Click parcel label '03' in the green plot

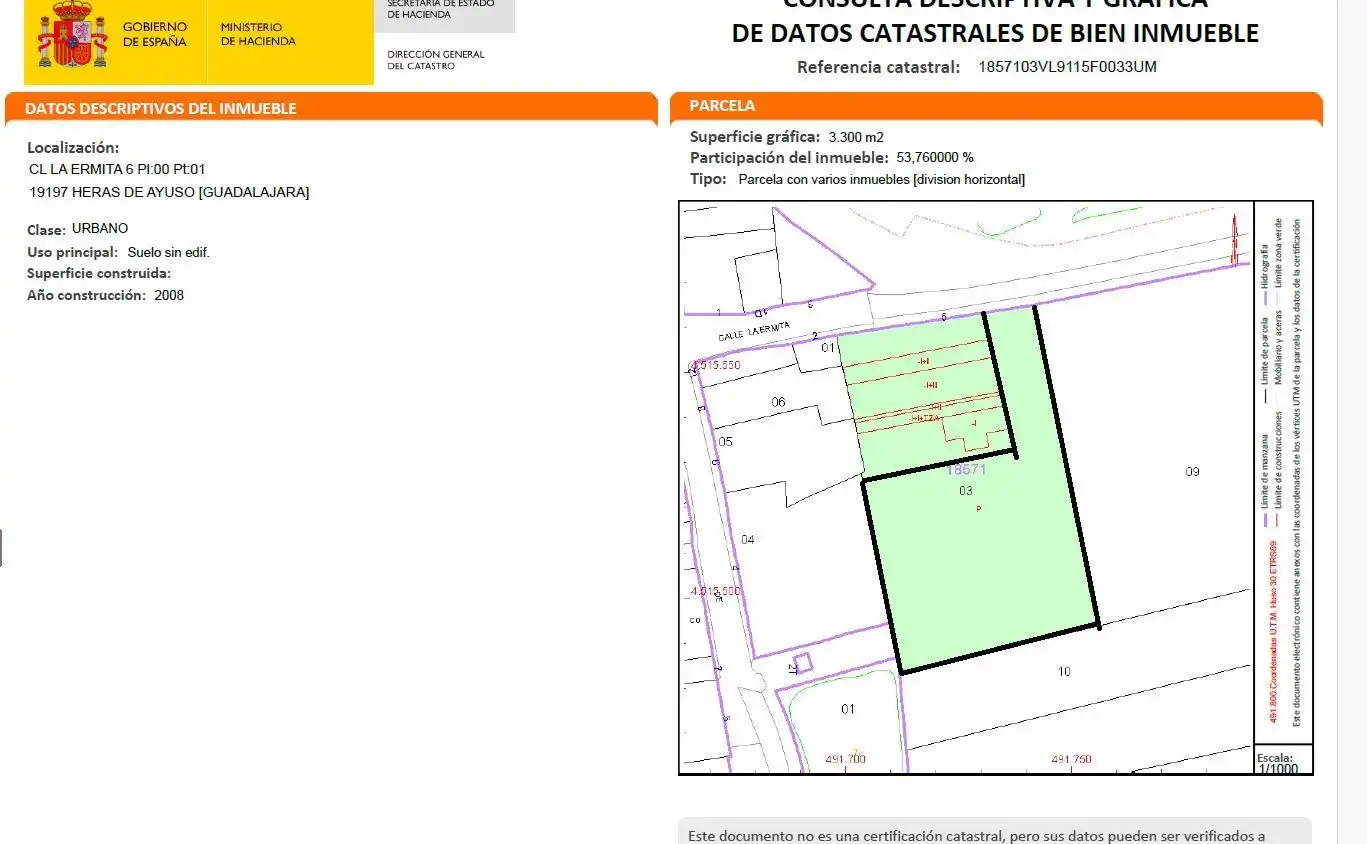pos(965,490)
